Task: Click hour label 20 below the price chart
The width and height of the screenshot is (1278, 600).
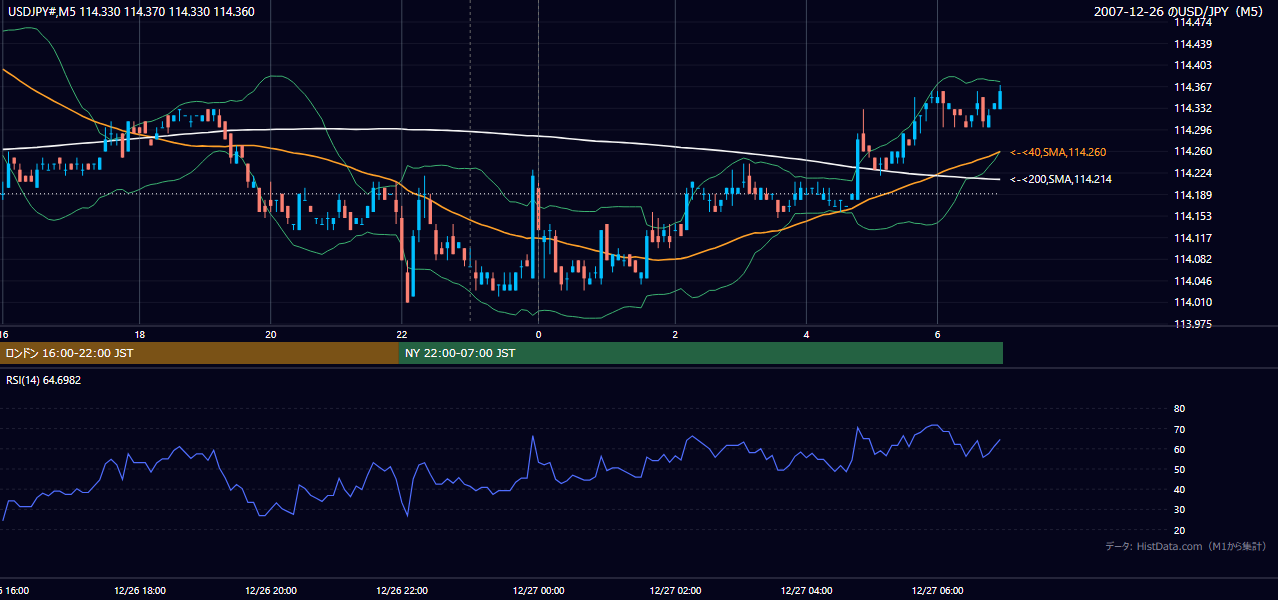Action: coord(270,334)
